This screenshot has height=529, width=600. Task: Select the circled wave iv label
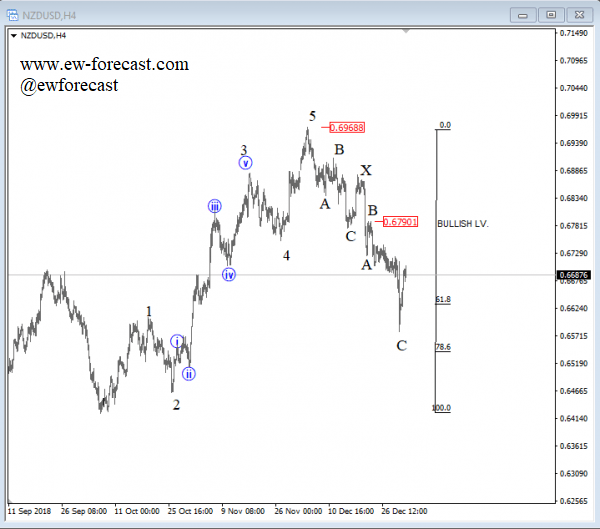tap(229, 274)
